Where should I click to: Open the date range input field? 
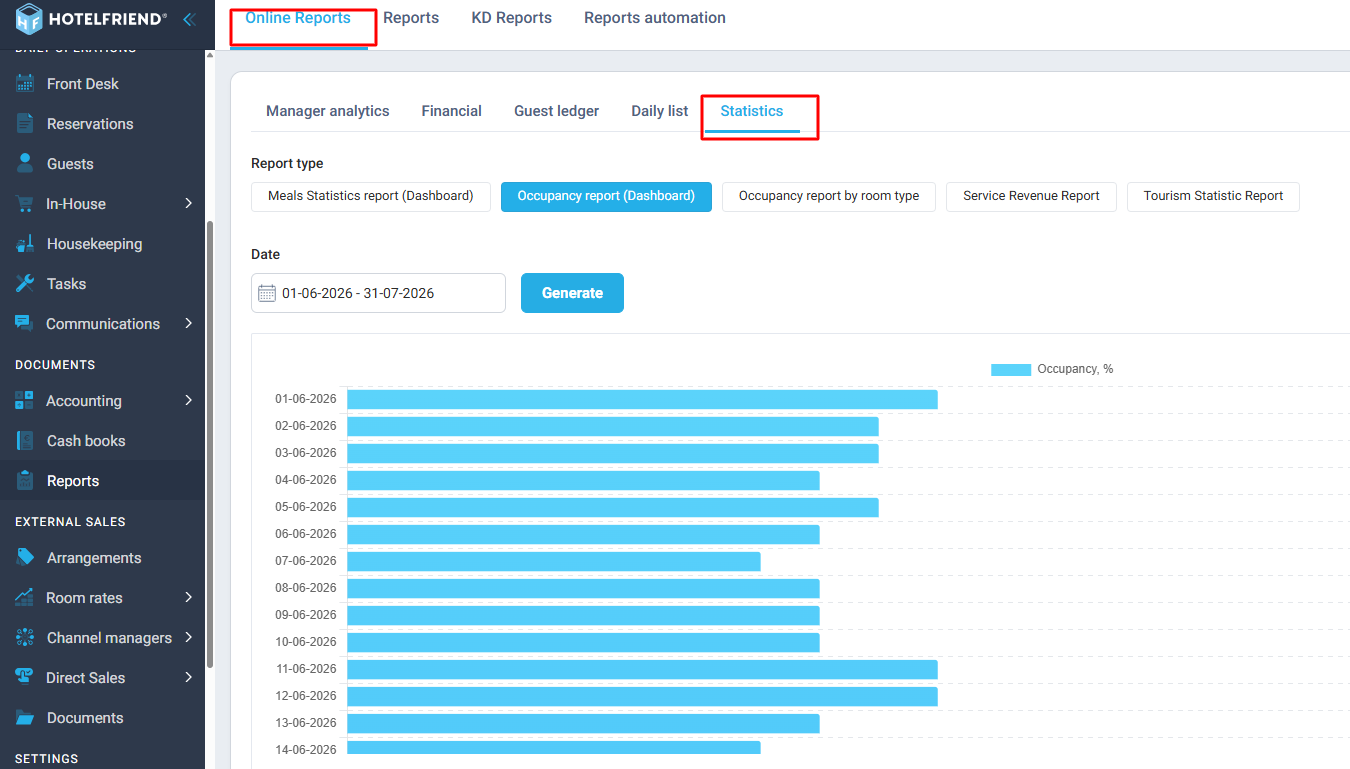click(x=378, y=293)
